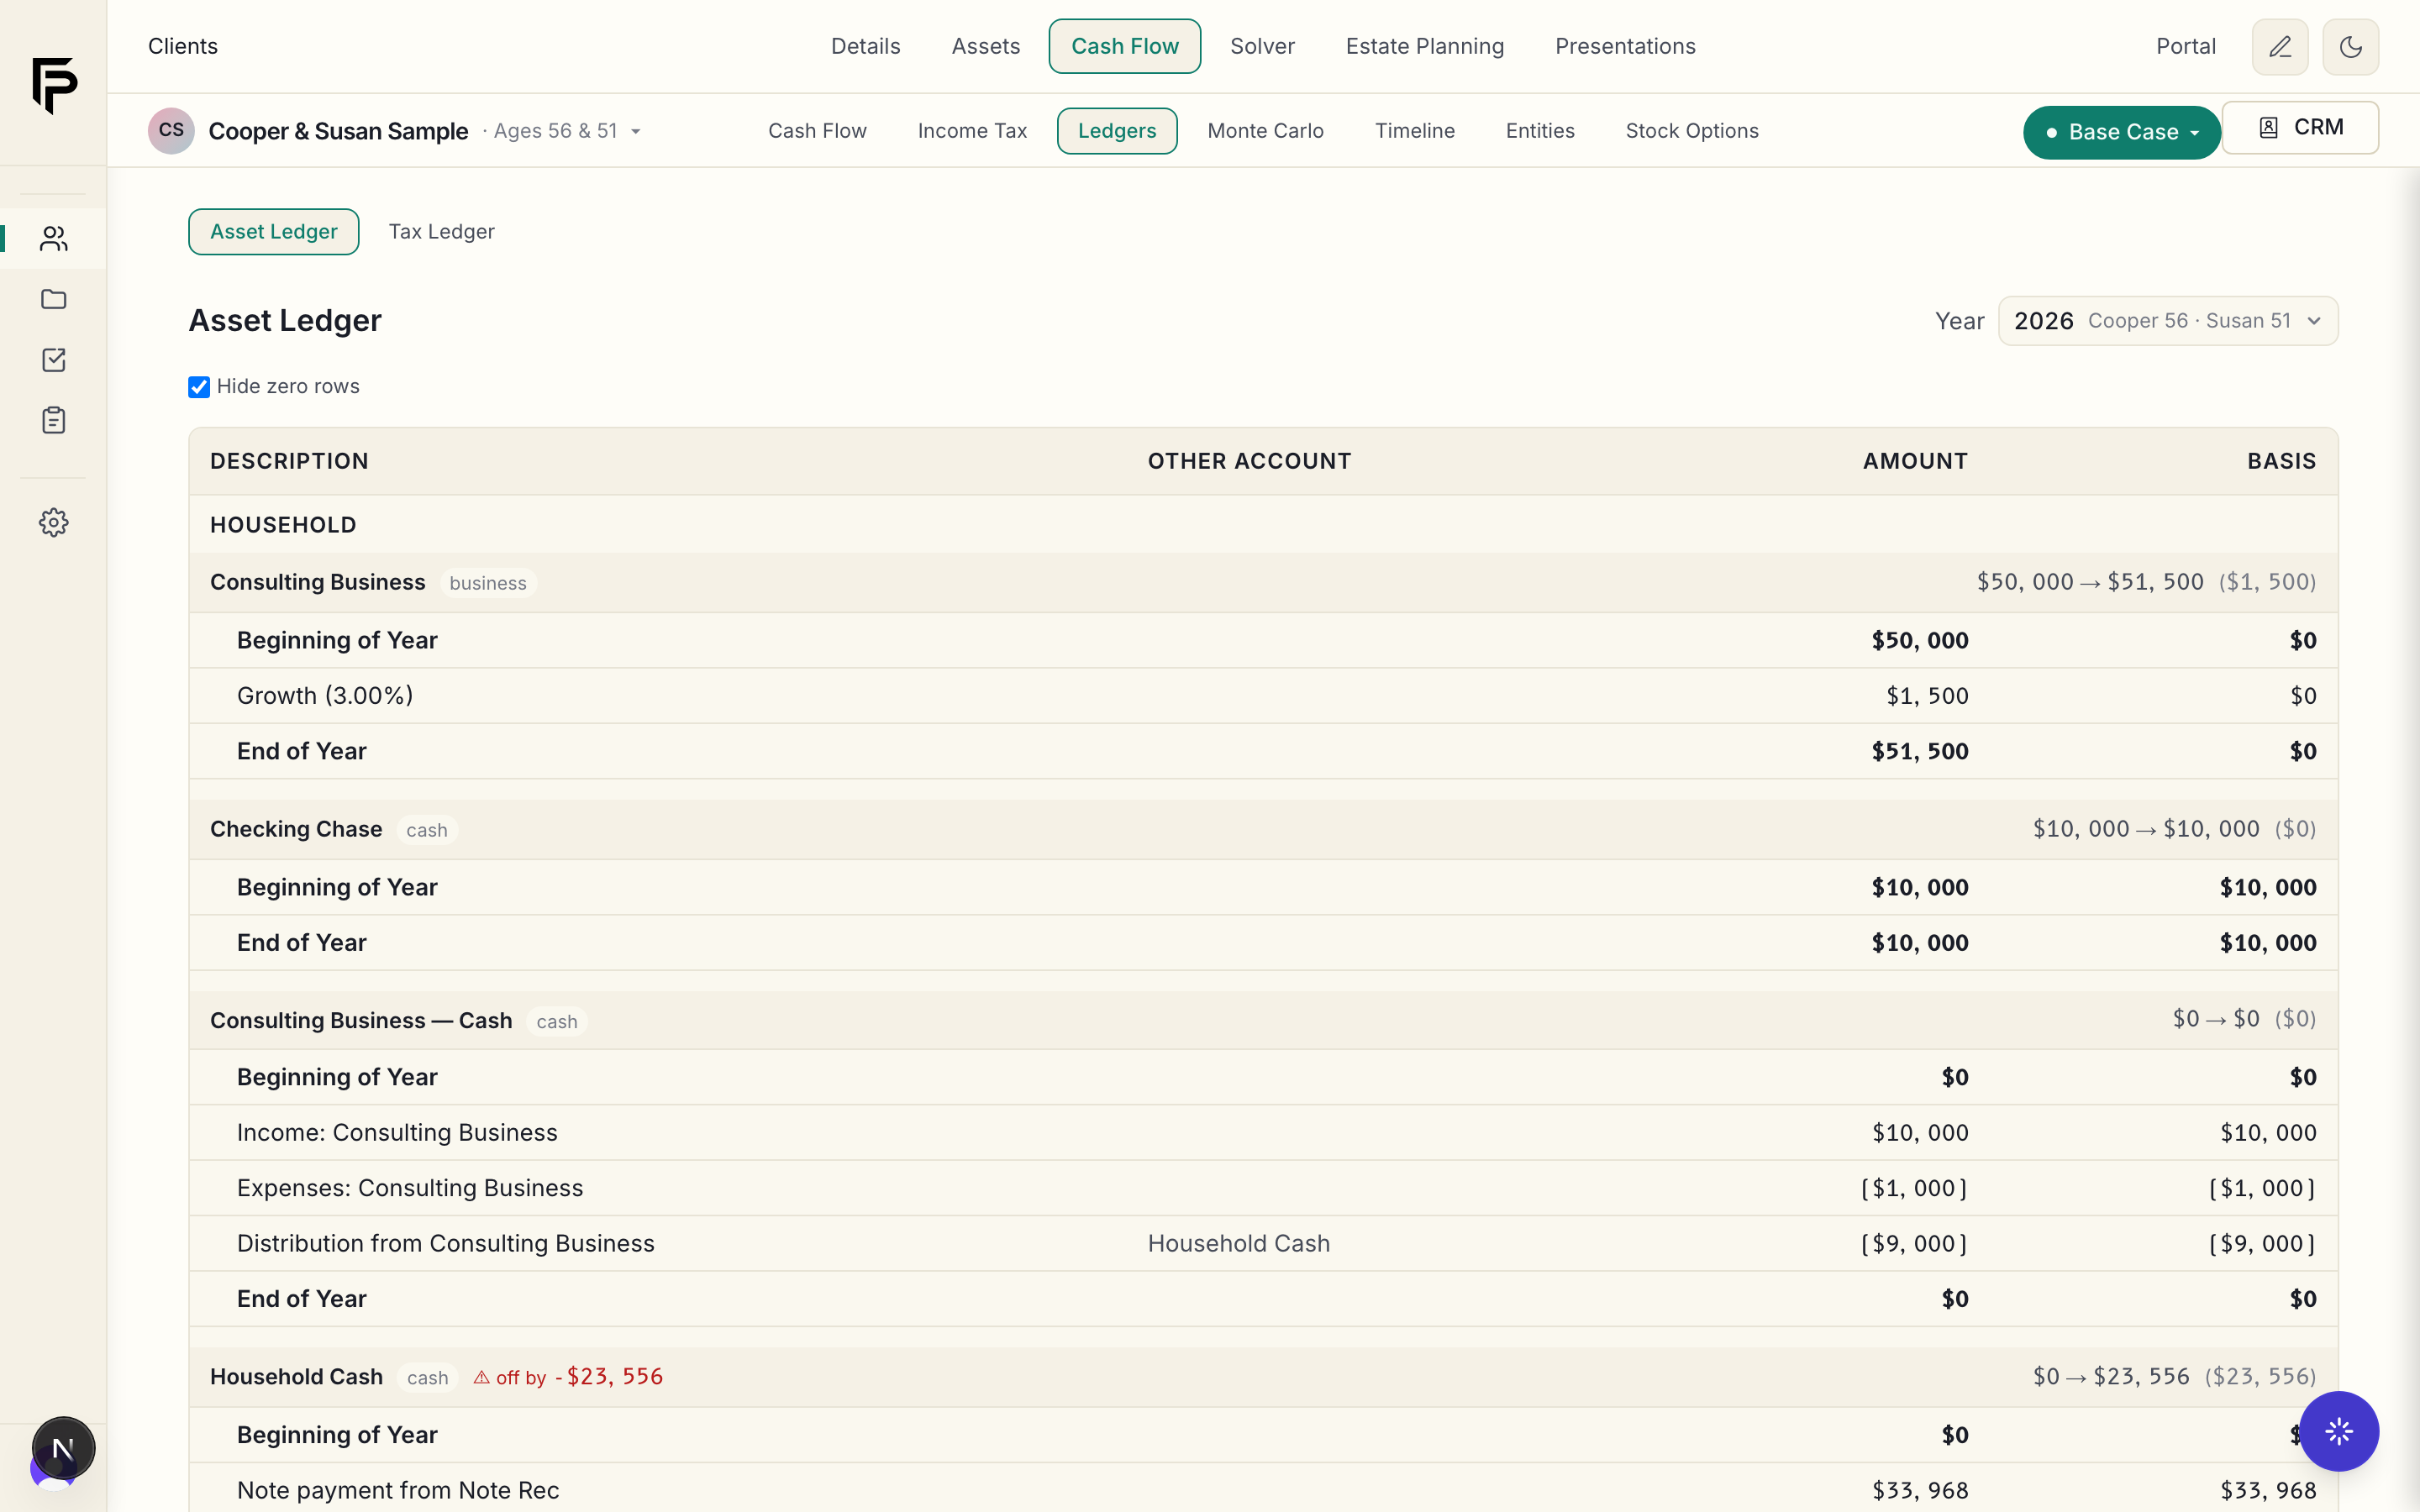Toggle dark mode moon icon
This screenshot has width=2420, height=1512.
point(2350,47)
